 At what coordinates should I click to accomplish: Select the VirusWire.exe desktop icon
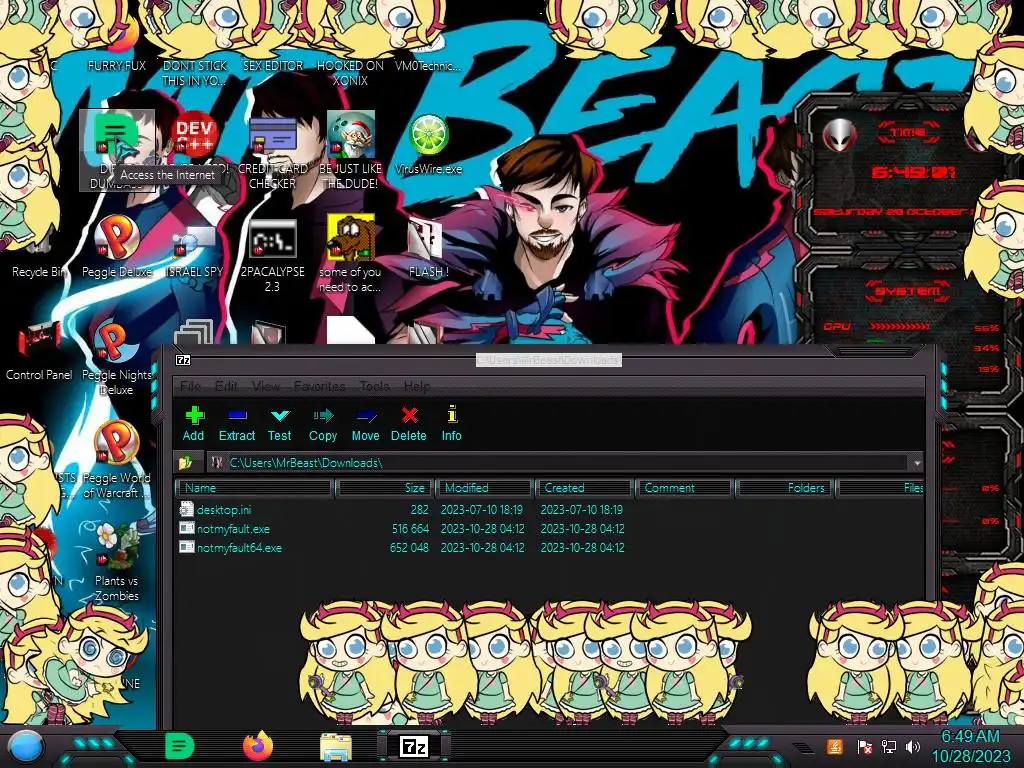click(428, 145)
